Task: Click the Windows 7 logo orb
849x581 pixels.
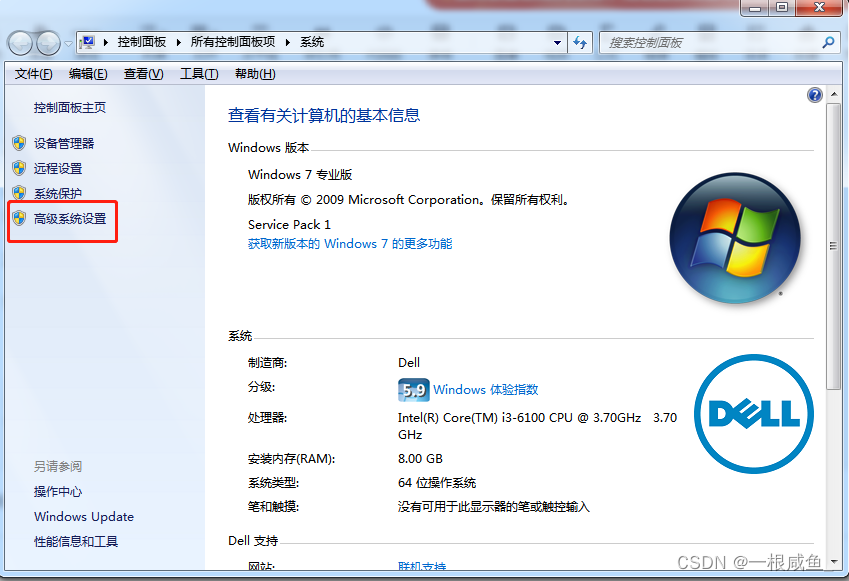Action: pos(735,238)
